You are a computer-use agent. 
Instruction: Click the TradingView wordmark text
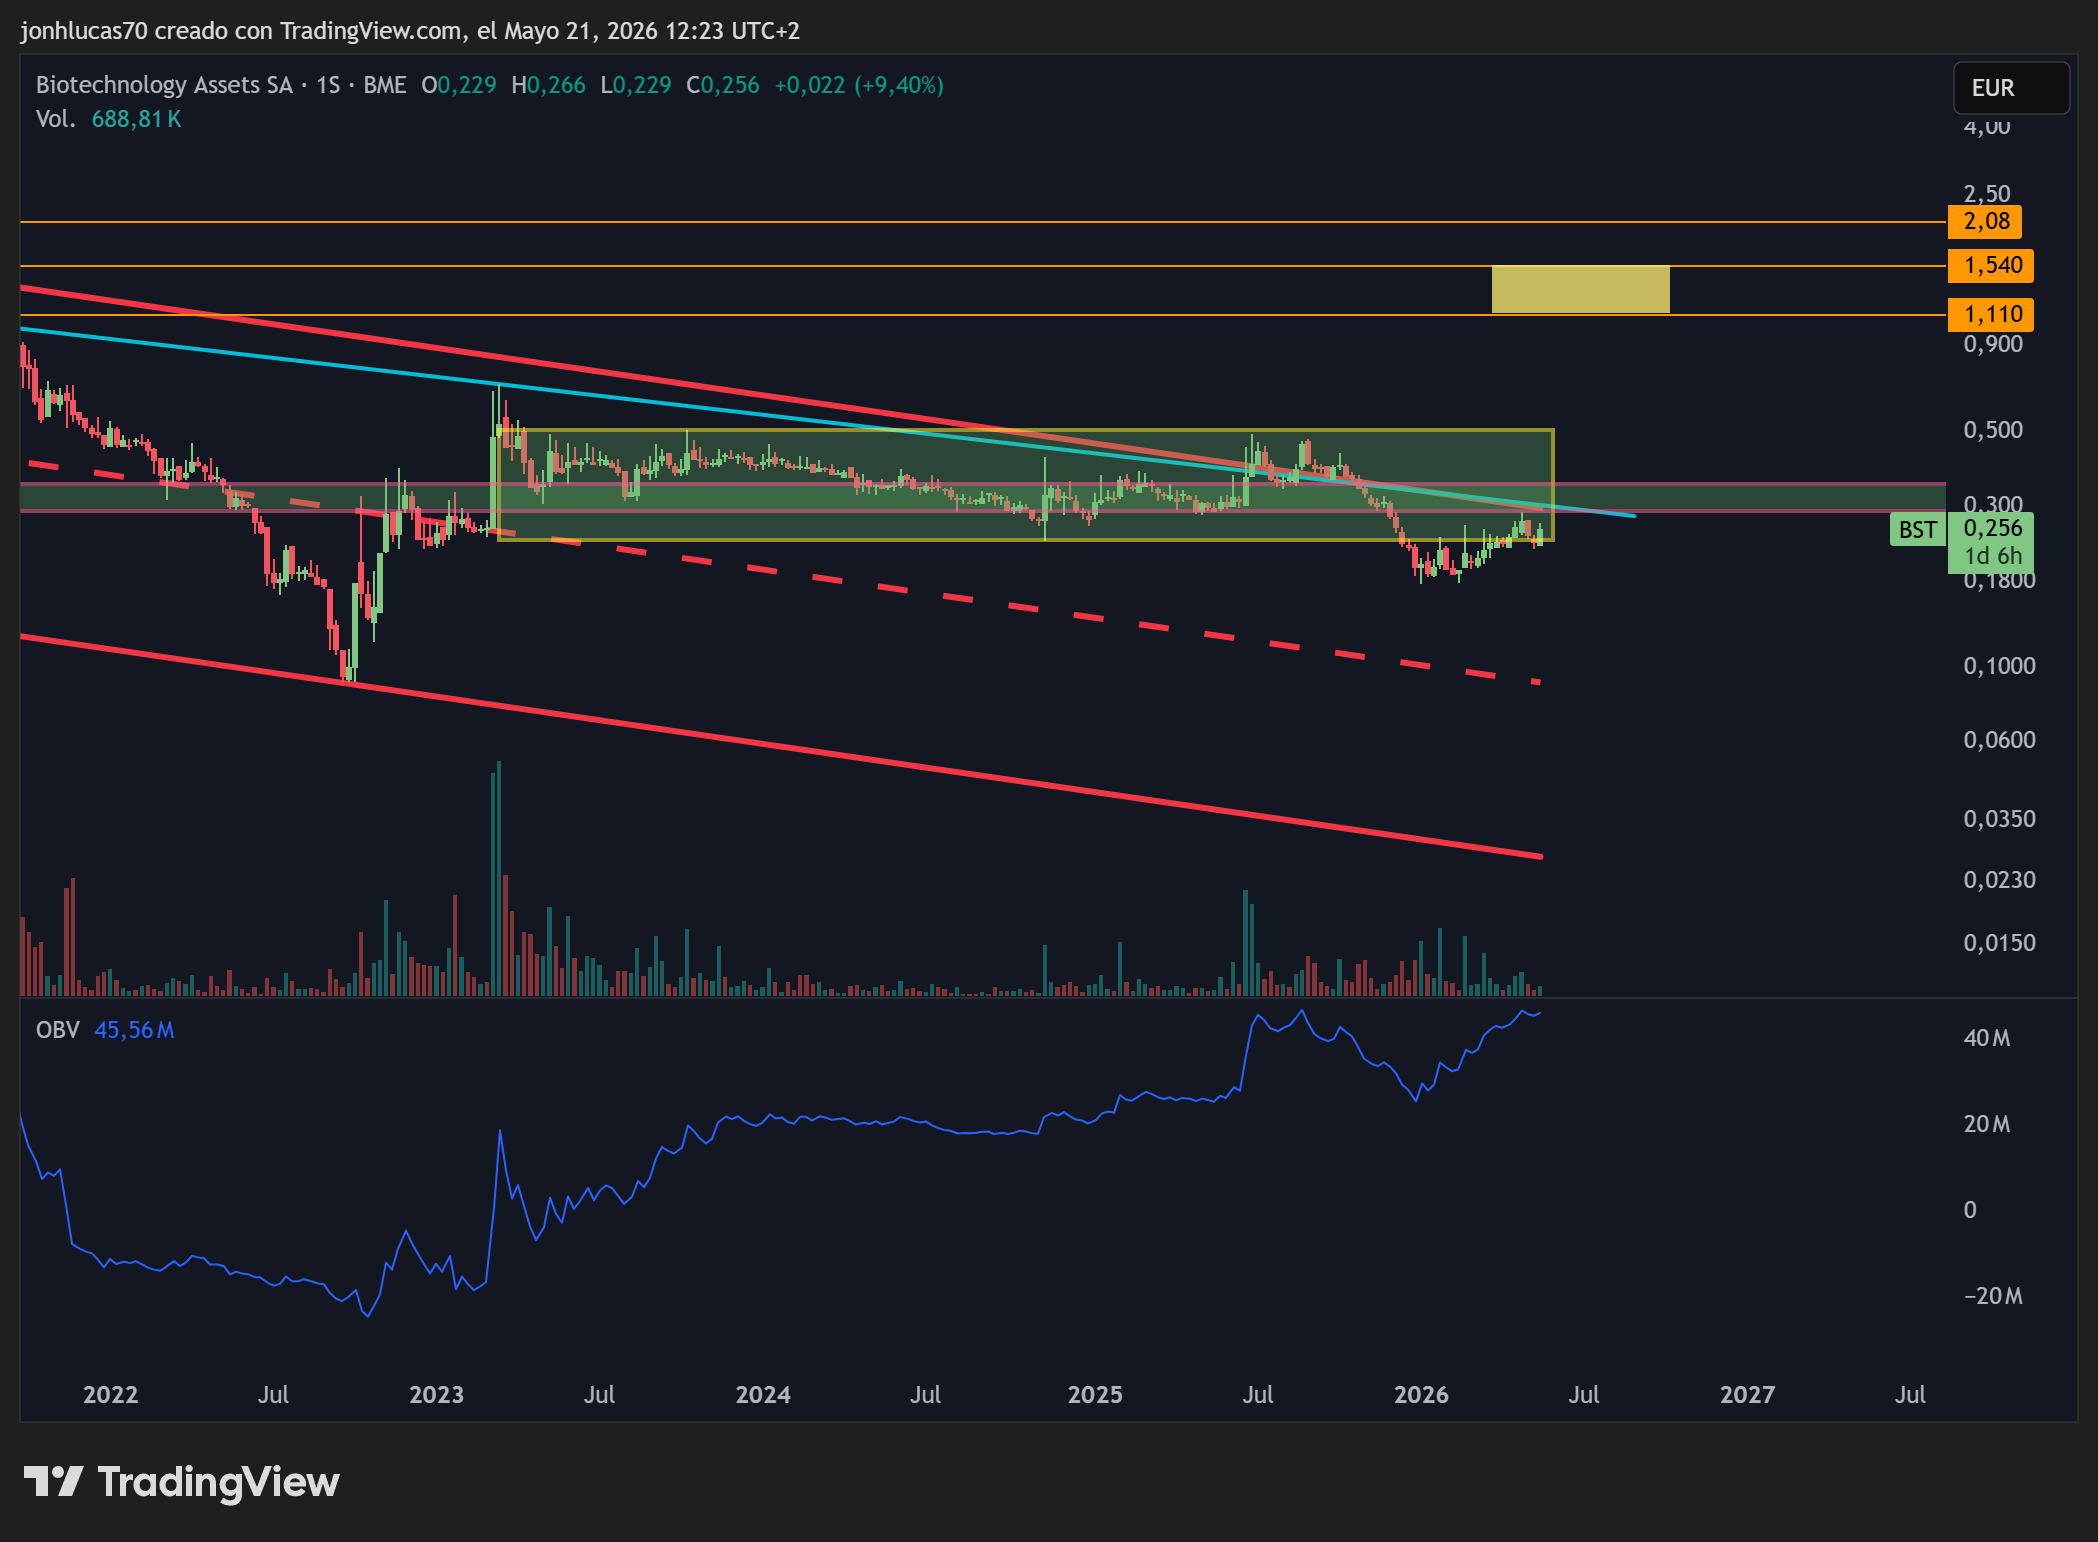218,1482
